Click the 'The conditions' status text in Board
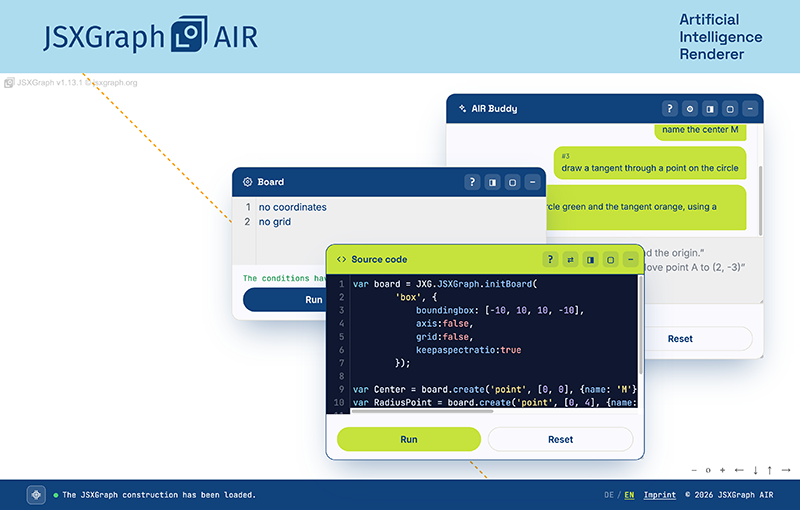The width and height of the screenshot is (800, 510). (x=284, y=278)
